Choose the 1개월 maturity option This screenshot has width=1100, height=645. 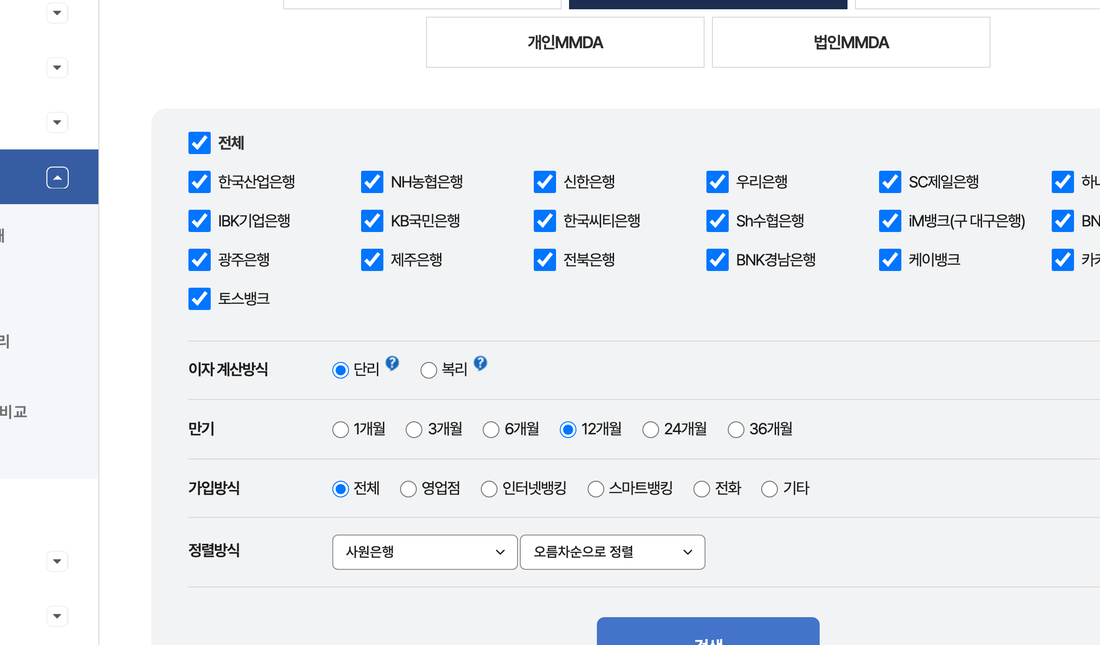340,430
